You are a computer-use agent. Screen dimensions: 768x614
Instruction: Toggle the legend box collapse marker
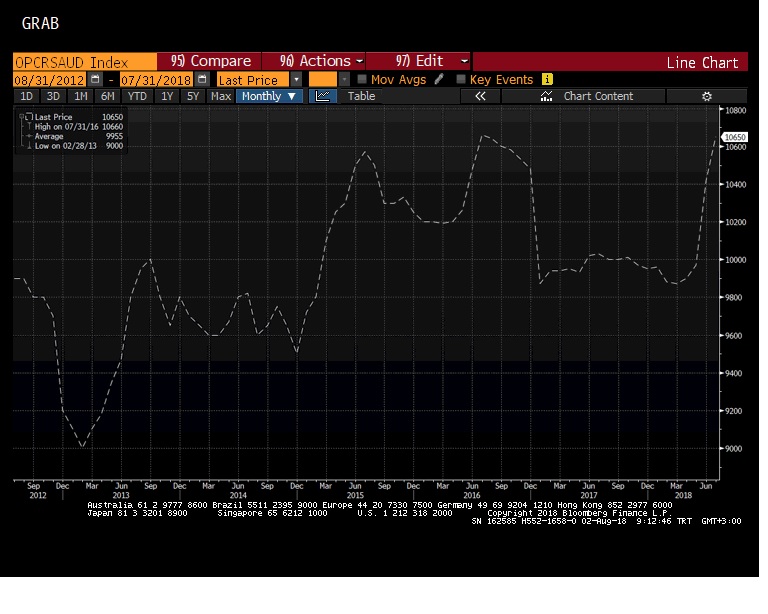tap(20, 115)
